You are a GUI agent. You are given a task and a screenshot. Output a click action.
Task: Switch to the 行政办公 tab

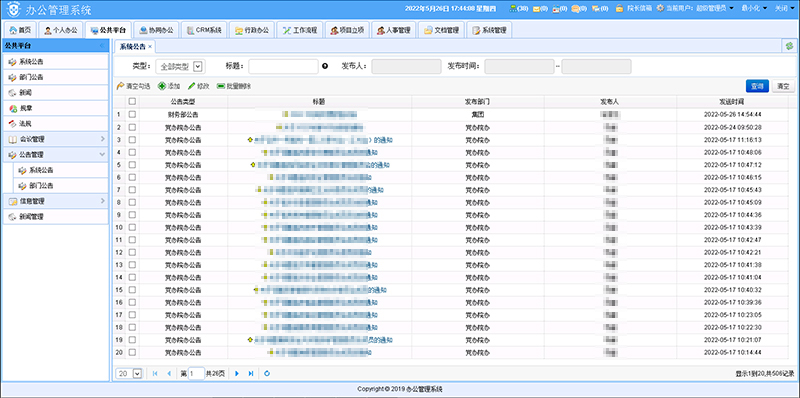(x=252, y=30)
